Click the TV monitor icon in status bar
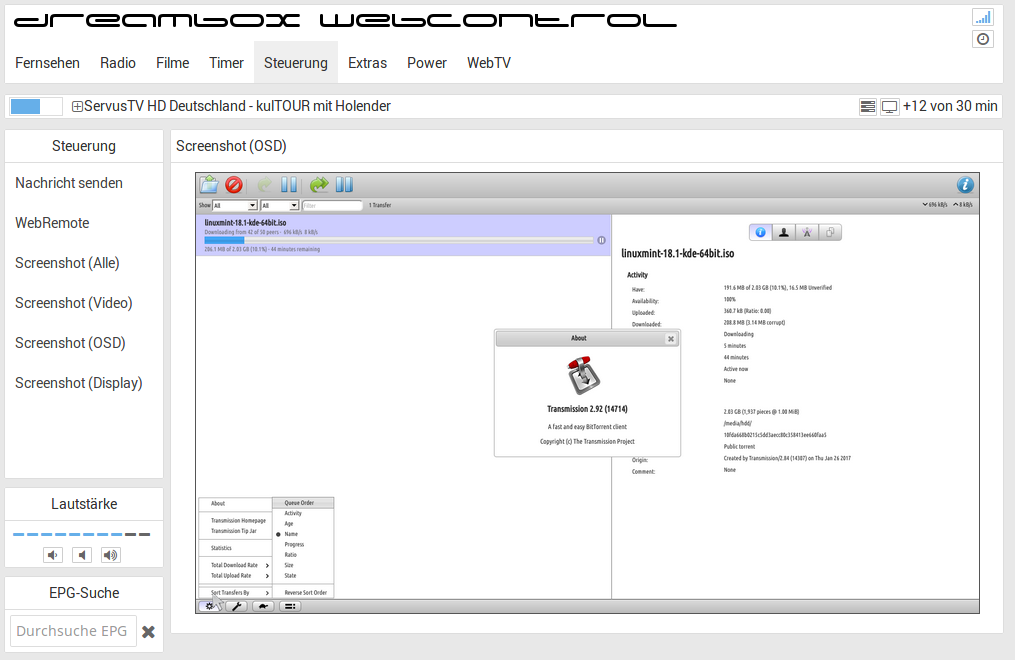 point(889,107)
